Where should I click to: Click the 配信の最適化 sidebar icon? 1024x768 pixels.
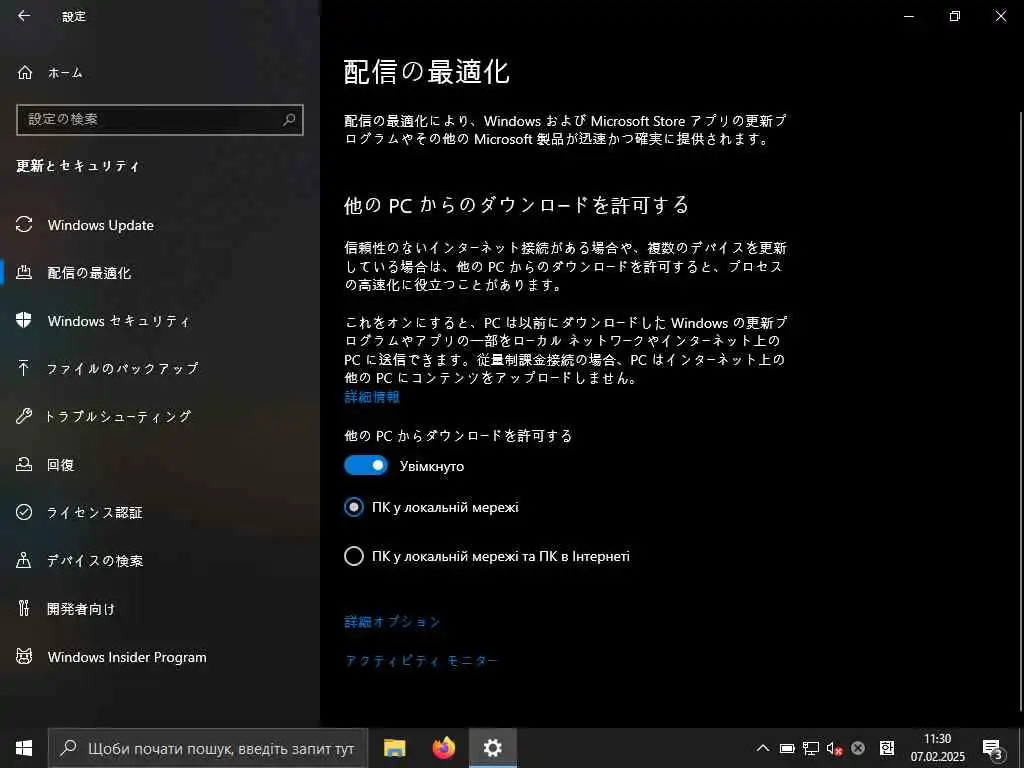click(24, 273)
